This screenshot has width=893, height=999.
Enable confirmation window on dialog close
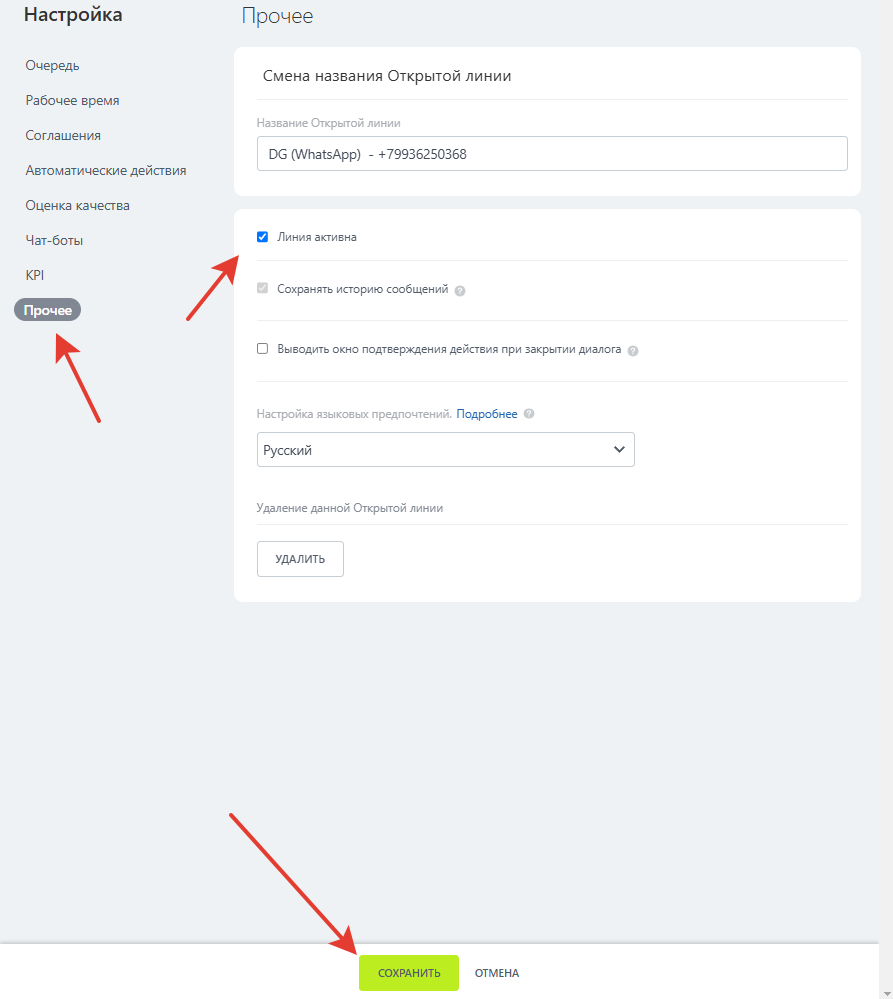pyautogui.click(x=262, y=349)
